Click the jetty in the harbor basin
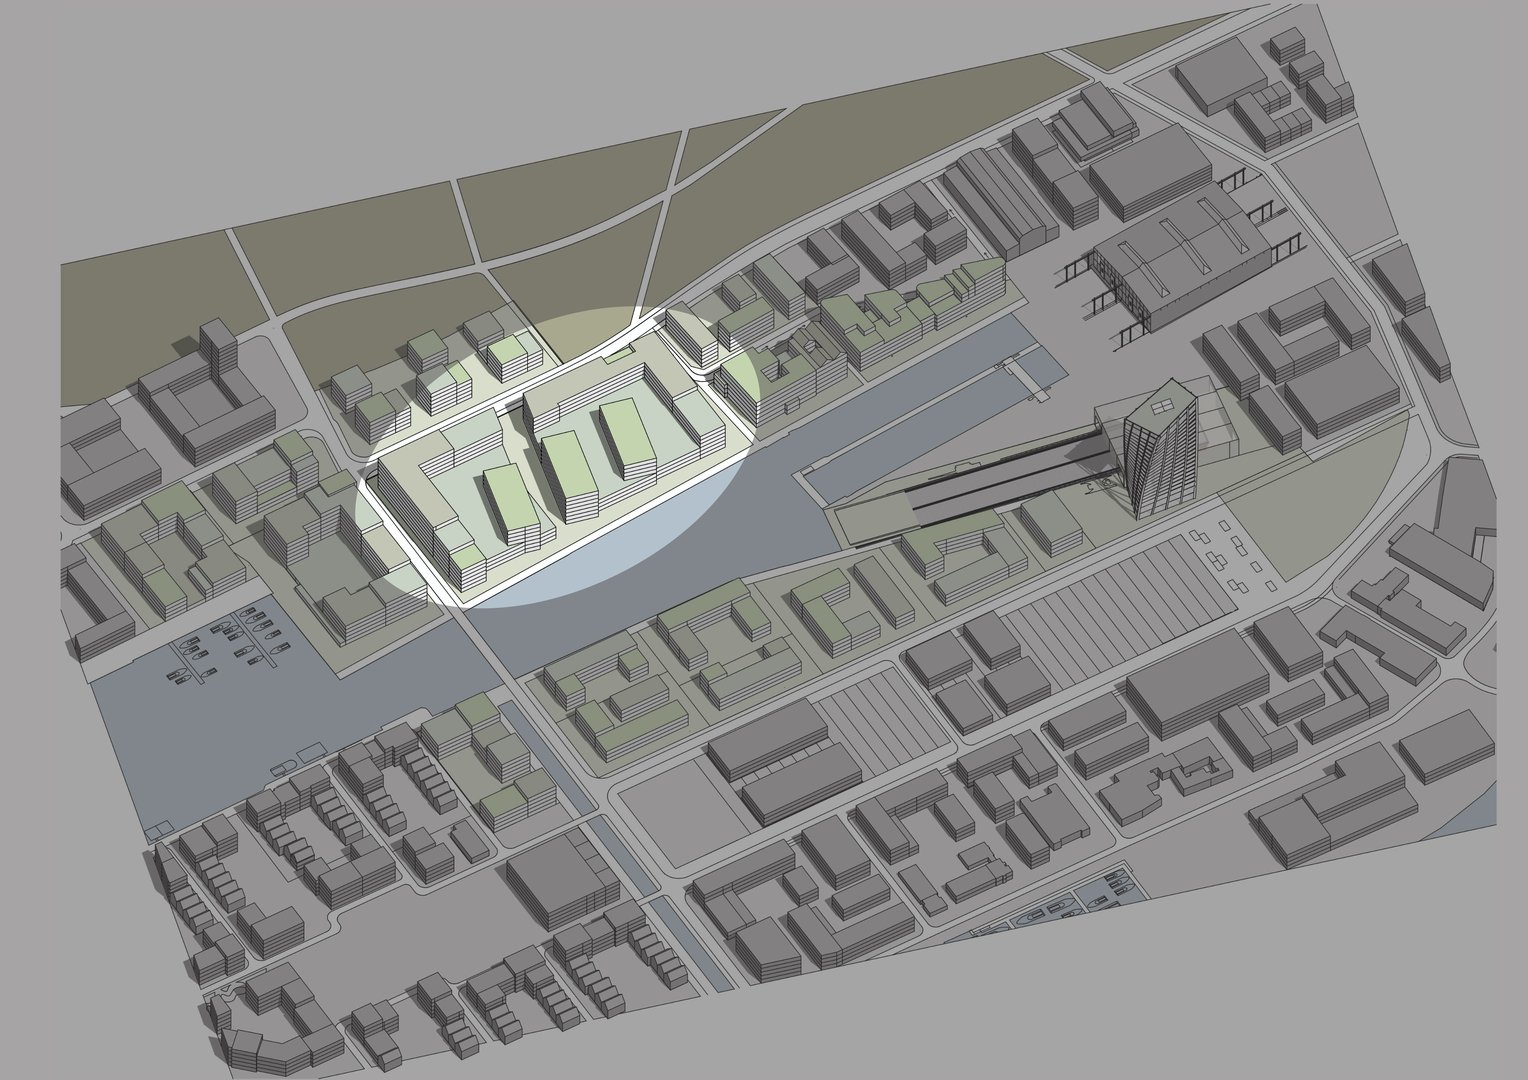Image resolution: width=1528 pixels, height=1080 pixels. tap(1025, 380)
